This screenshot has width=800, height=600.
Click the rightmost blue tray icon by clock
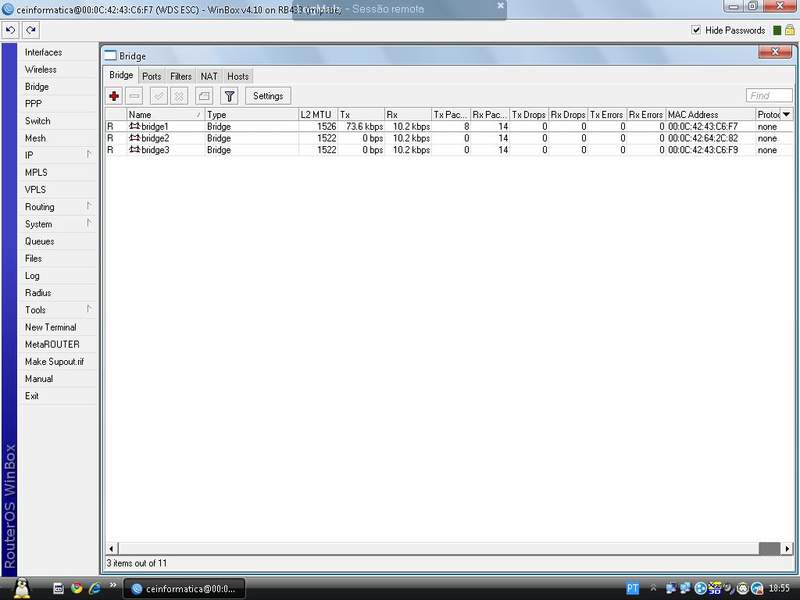(757, 589)
